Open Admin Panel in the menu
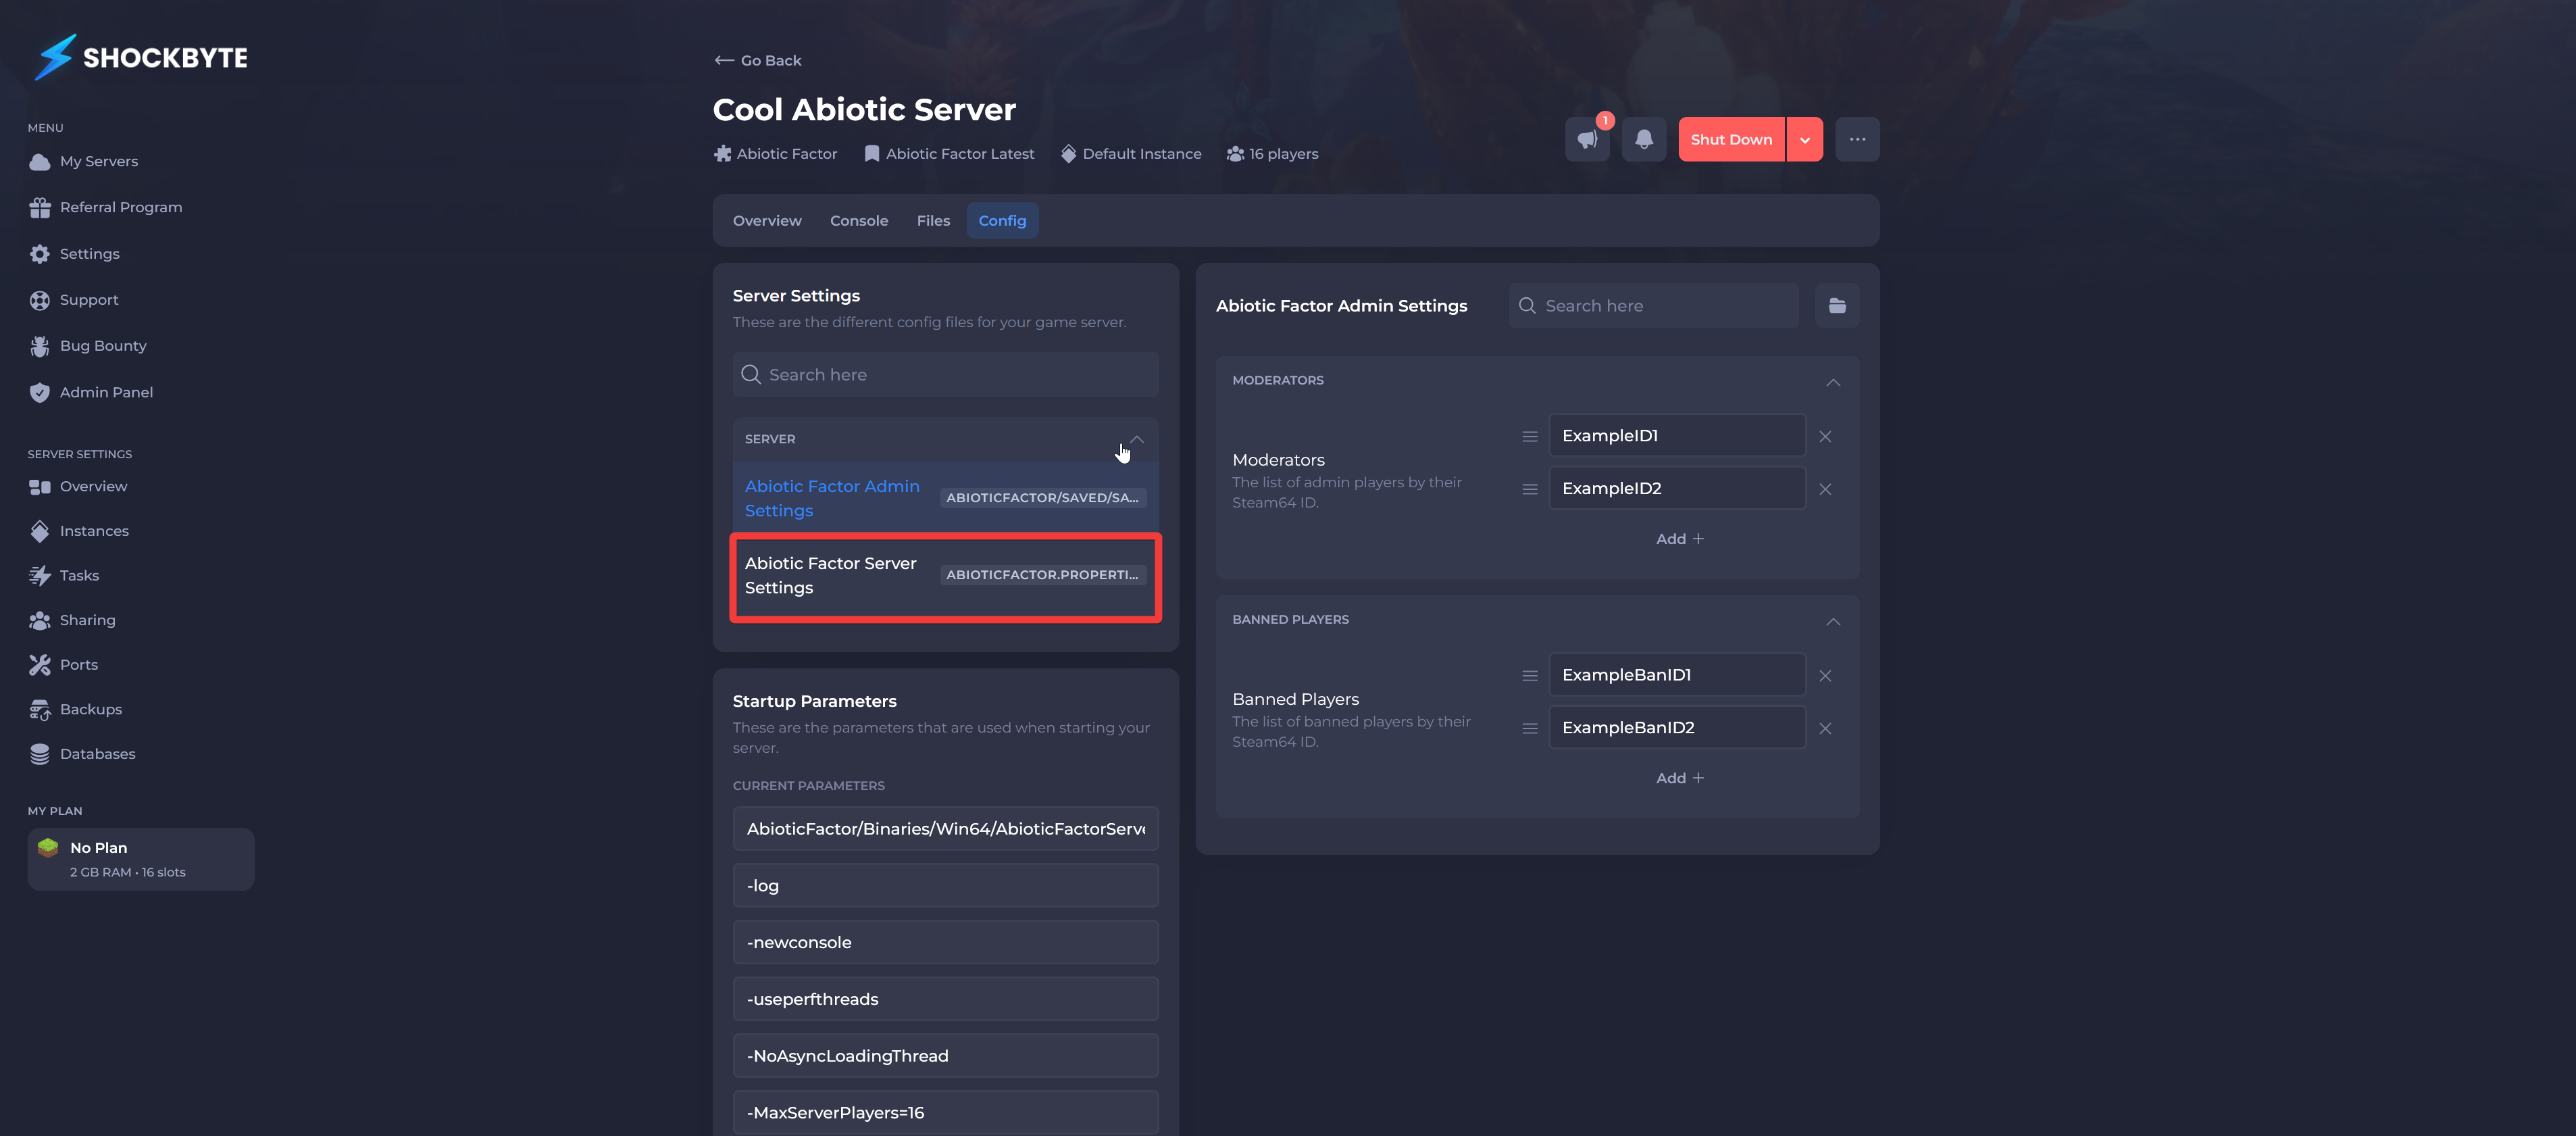 pos(91,392)
